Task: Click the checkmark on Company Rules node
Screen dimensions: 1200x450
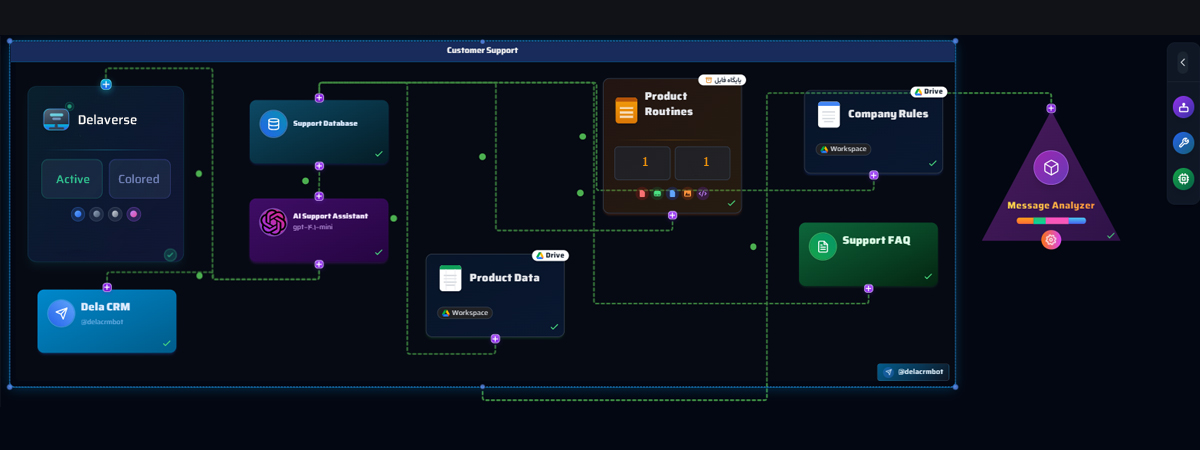Action: [x=932, y=163]
